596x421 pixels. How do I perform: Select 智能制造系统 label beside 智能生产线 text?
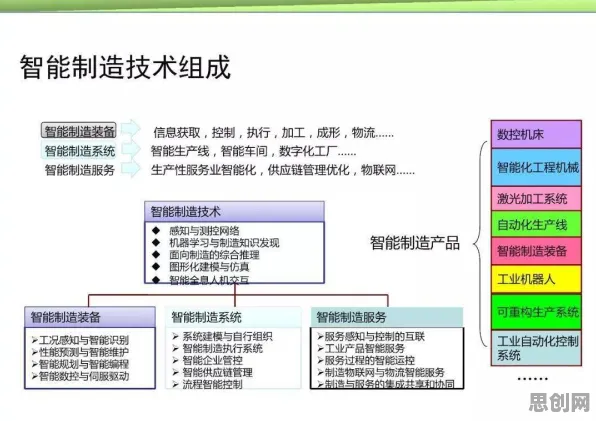79,151
